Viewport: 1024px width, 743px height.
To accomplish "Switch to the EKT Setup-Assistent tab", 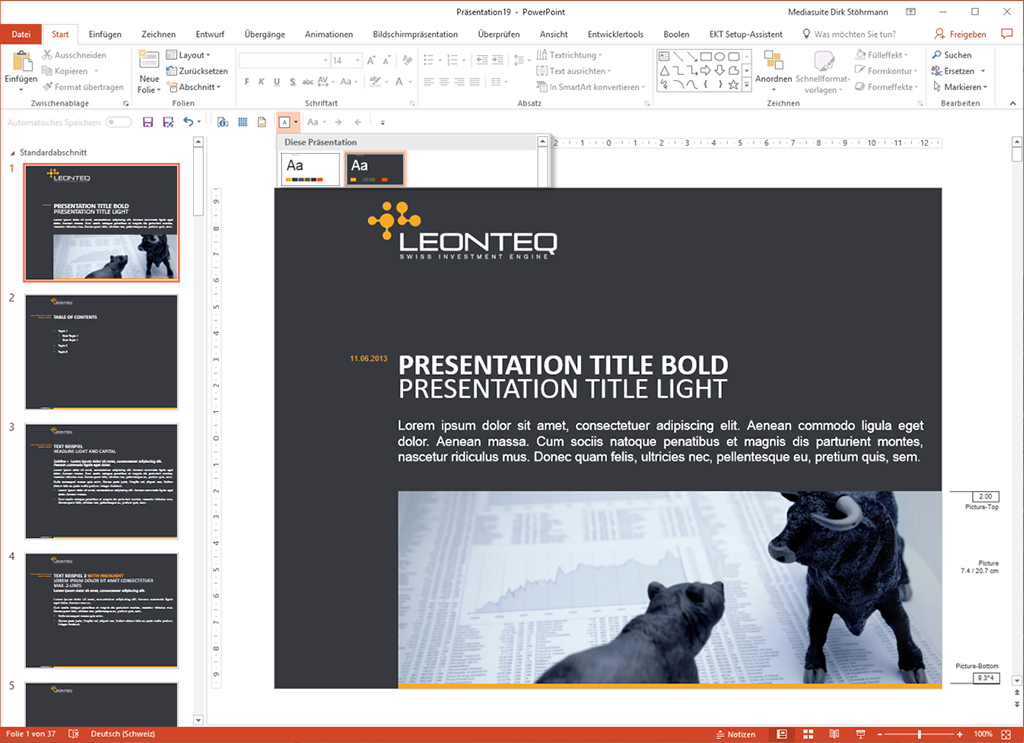I will click(746, 34).
